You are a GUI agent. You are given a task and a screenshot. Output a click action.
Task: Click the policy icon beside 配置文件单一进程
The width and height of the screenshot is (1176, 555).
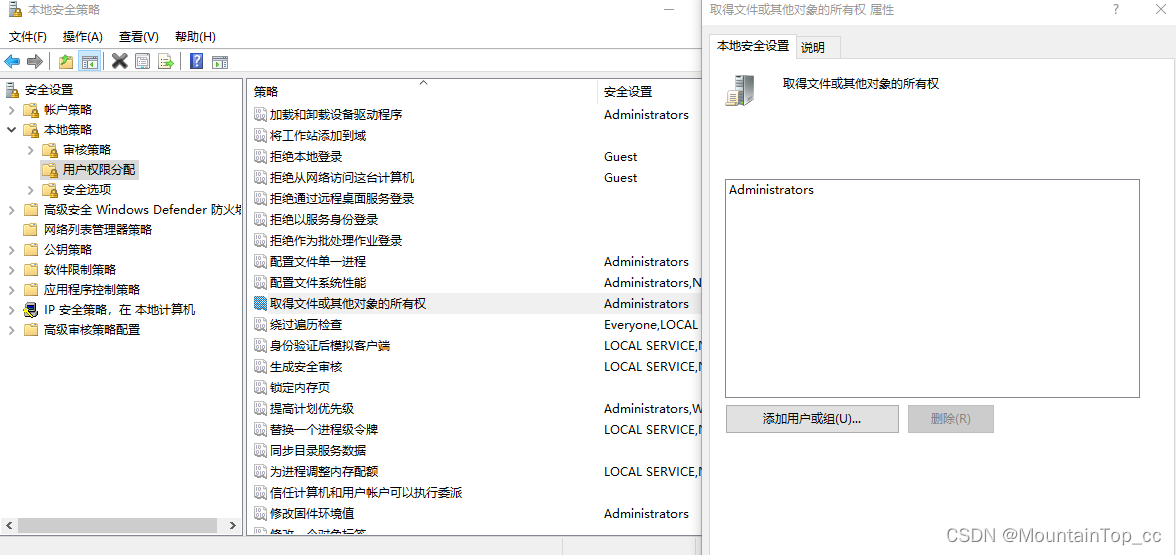click(260, 262)
